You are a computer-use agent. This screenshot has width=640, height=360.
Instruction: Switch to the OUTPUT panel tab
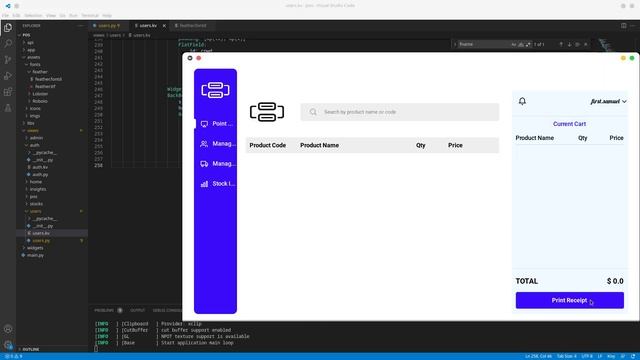pyautogui.click(x=138, y=311)
